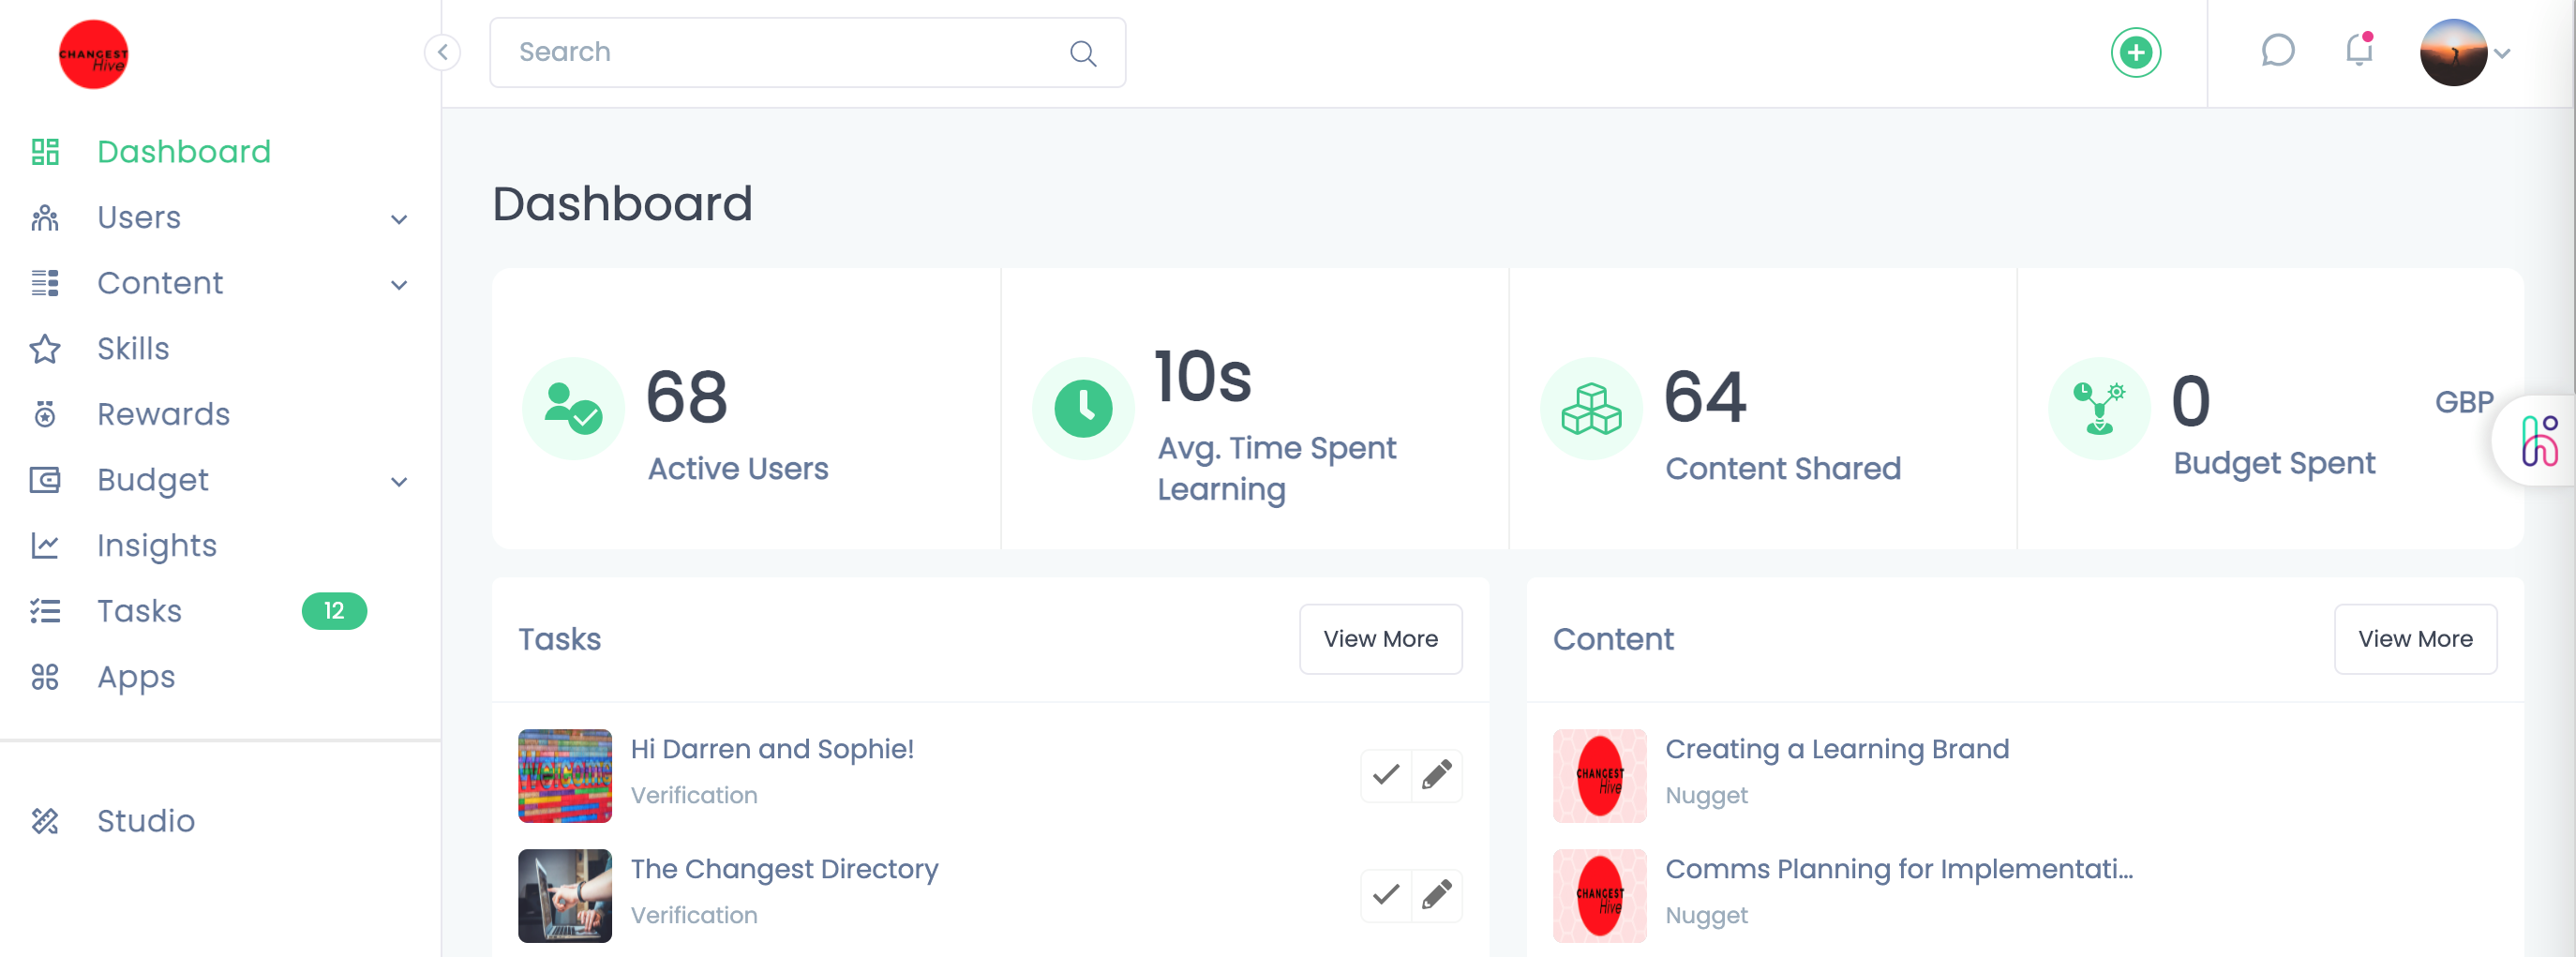The height and width of the screenshot is (957, 2576).
Task: Click the Studio icon at sidebar bottom
Action: (45, 821)
